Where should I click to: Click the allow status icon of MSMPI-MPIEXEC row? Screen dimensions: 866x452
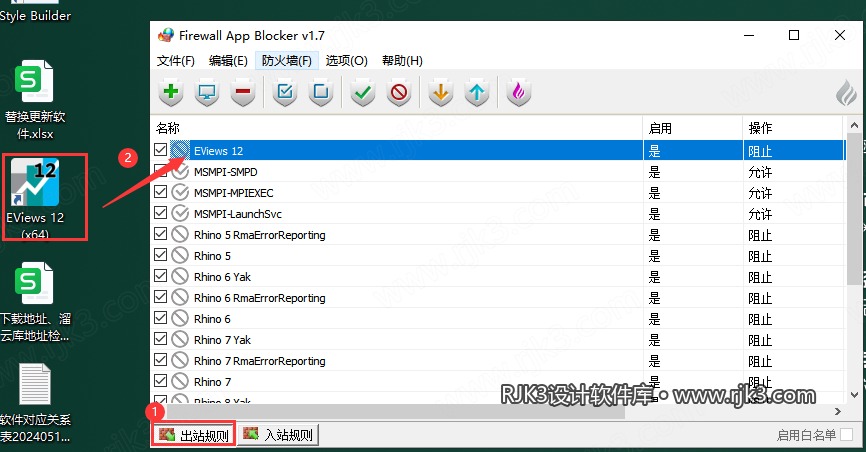click(x=179, y=192)
